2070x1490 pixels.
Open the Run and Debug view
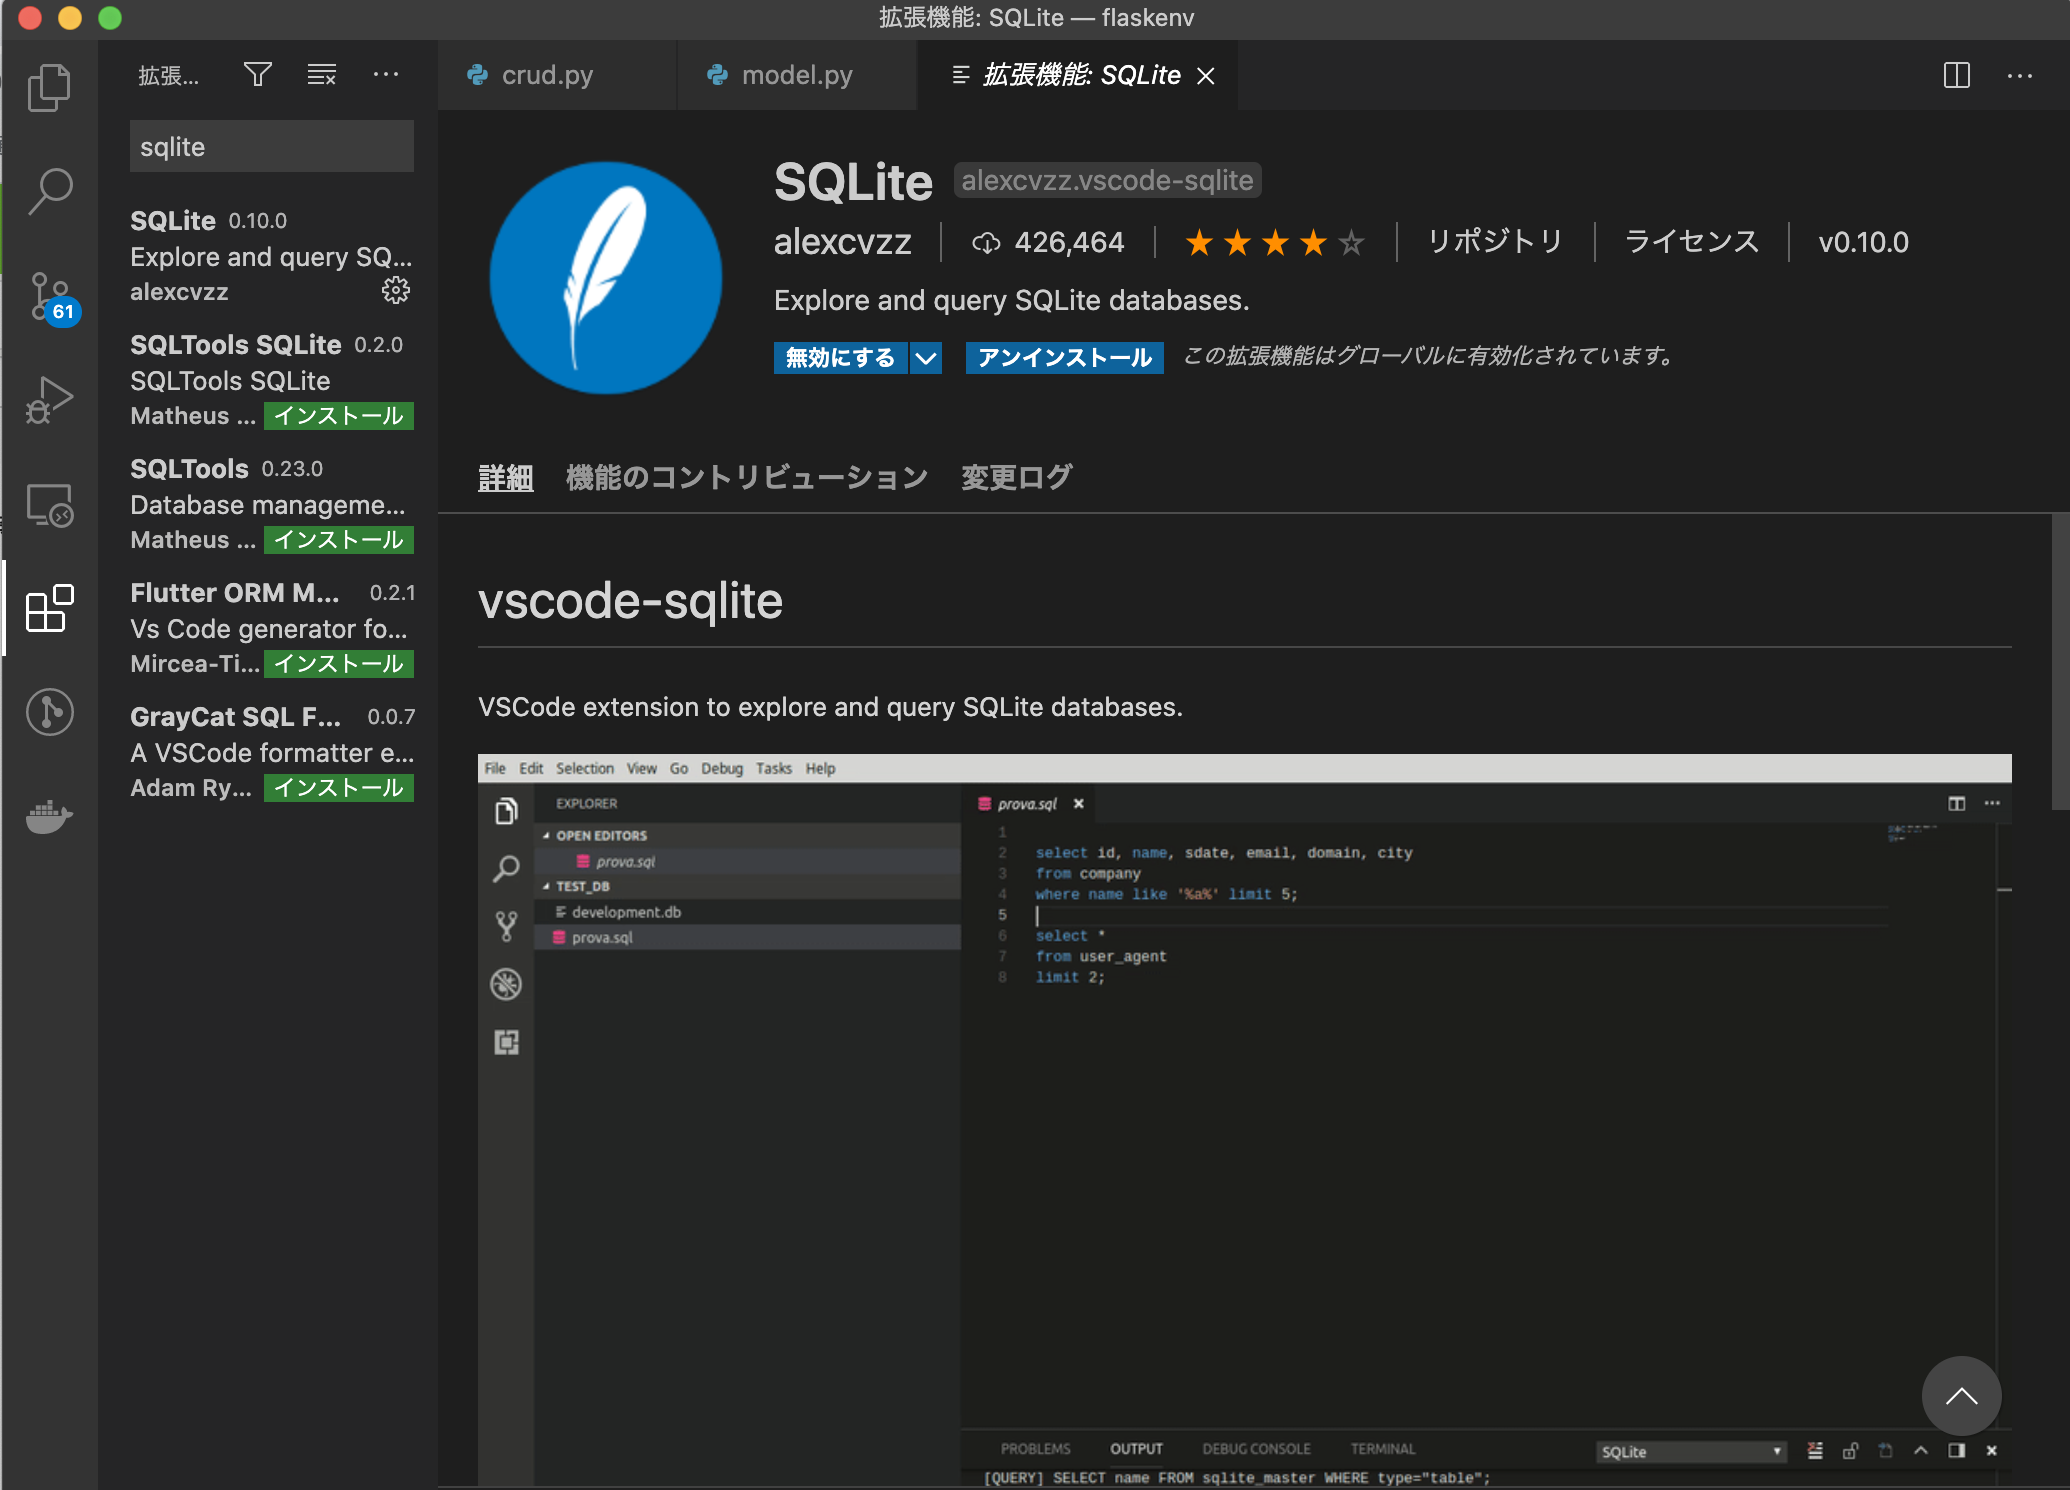tap(49, 398)
